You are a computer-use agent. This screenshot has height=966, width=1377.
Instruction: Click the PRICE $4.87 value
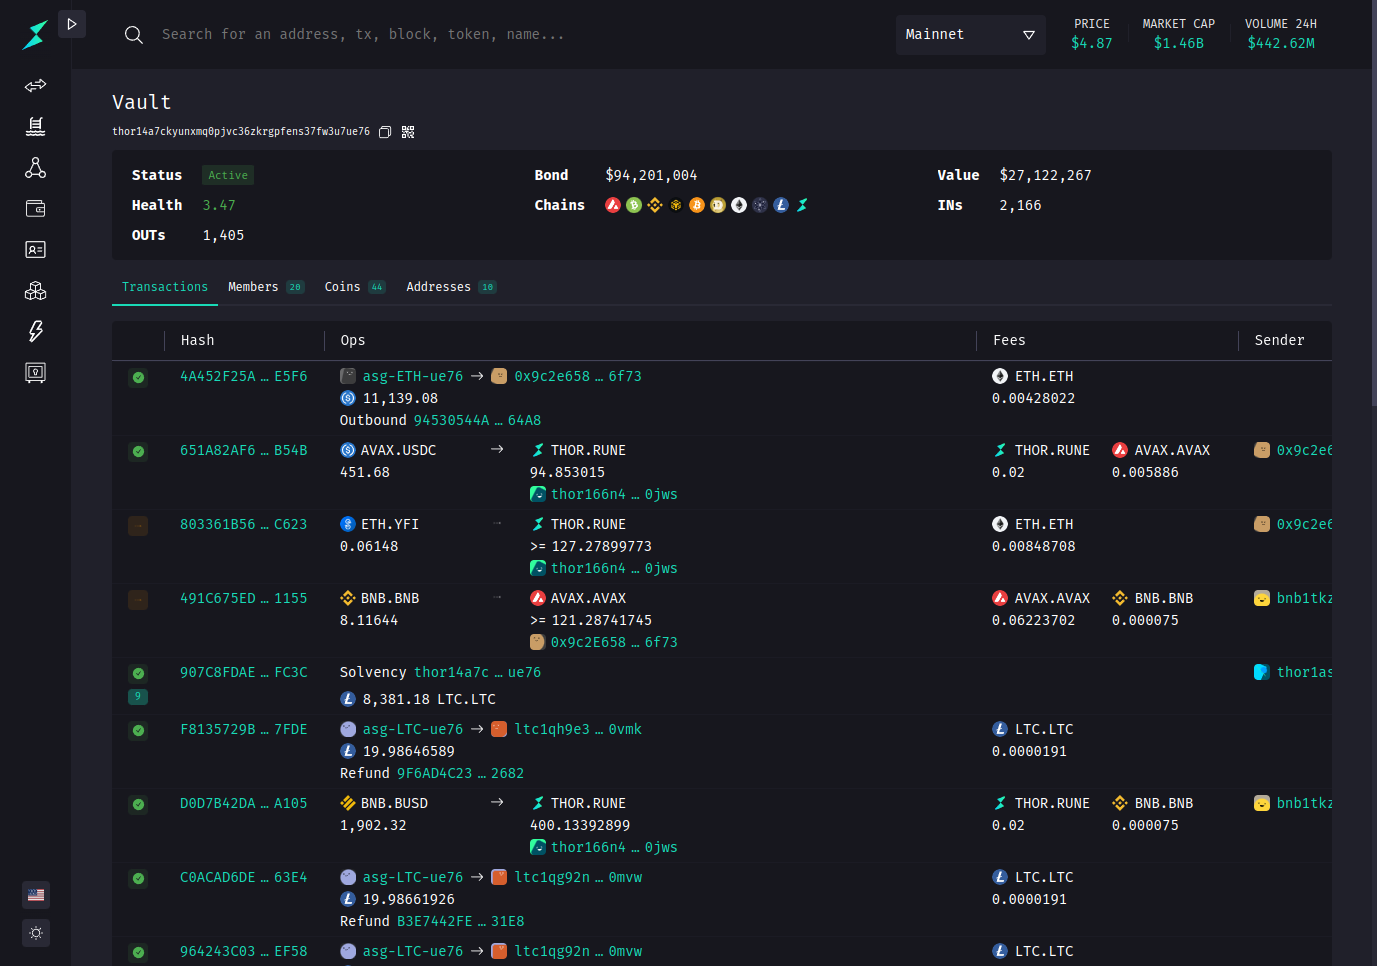pos(1091,43)
